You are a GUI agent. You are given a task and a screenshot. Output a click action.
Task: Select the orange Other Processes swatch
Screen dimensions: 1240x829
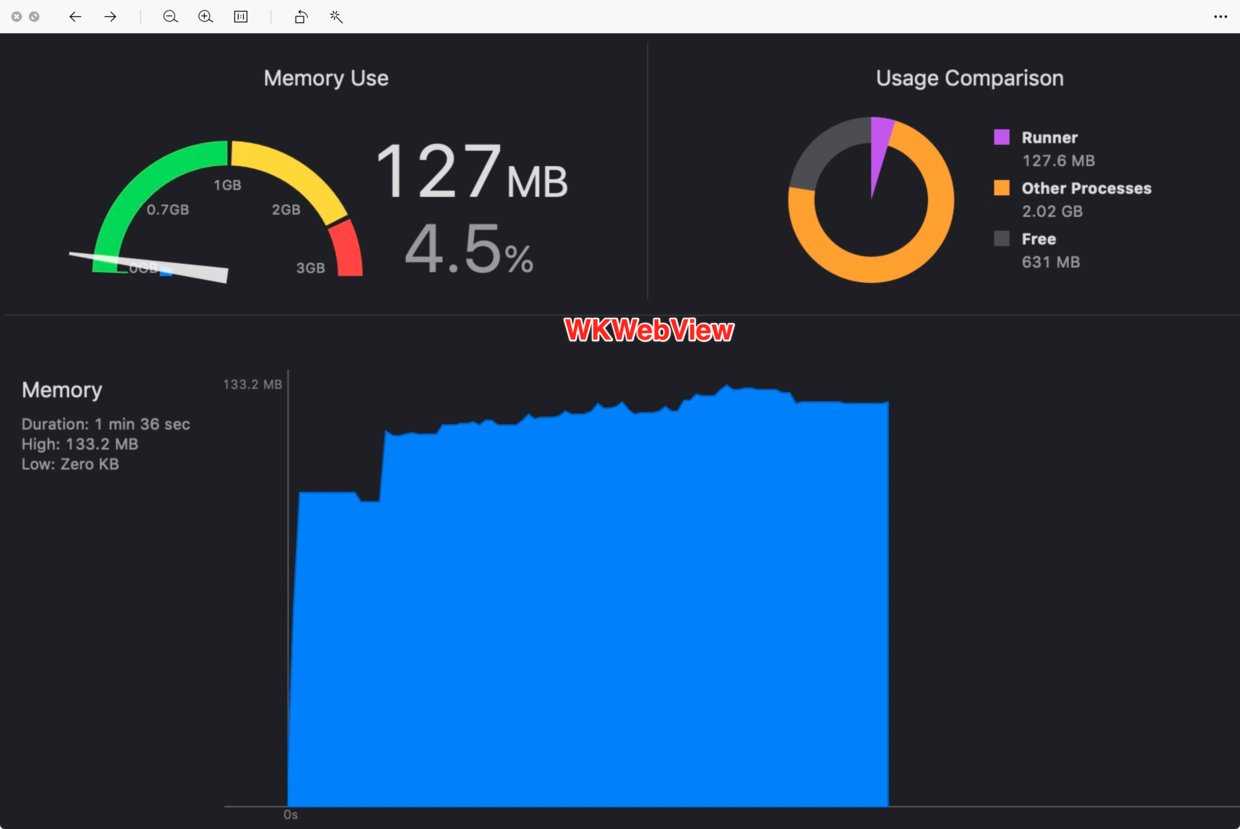coord(1001,188)
